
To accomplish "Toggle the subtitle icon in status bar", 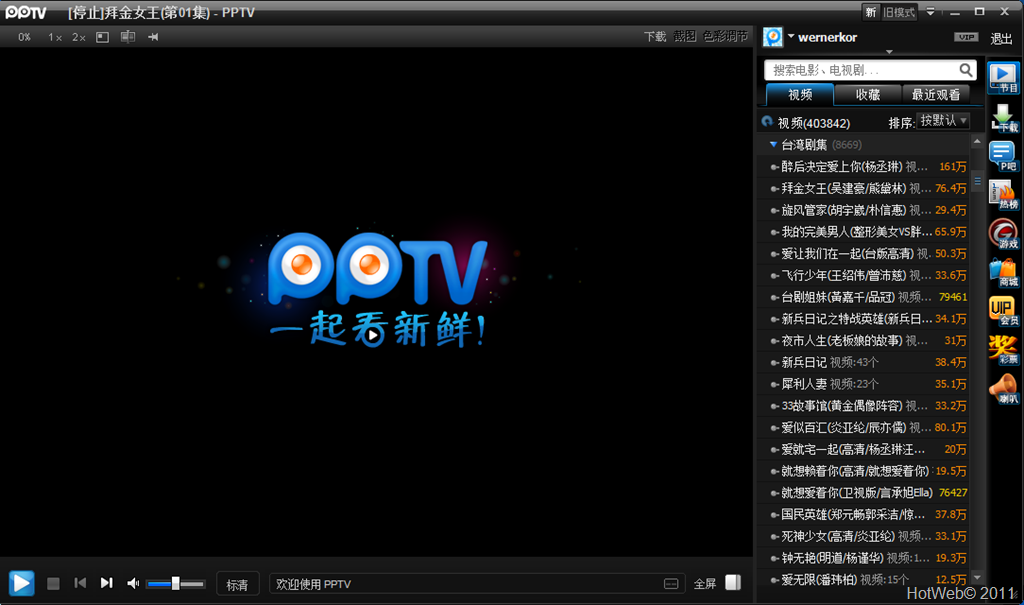I will click(671, 583).
